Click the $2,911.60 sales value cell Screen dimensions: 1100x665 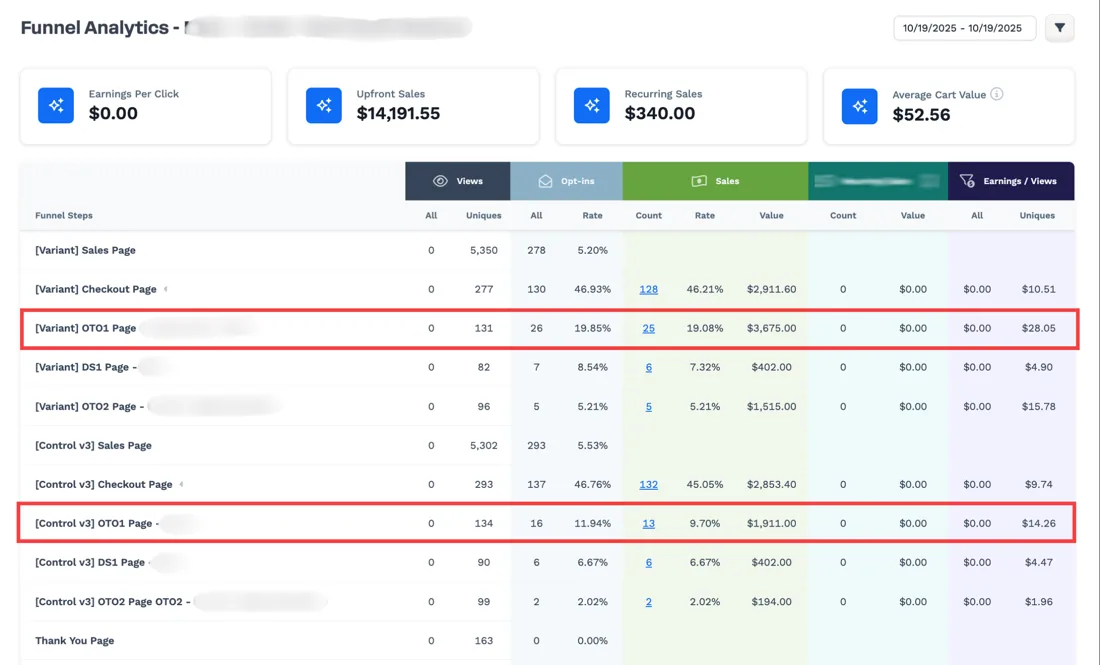pos(771,289)
